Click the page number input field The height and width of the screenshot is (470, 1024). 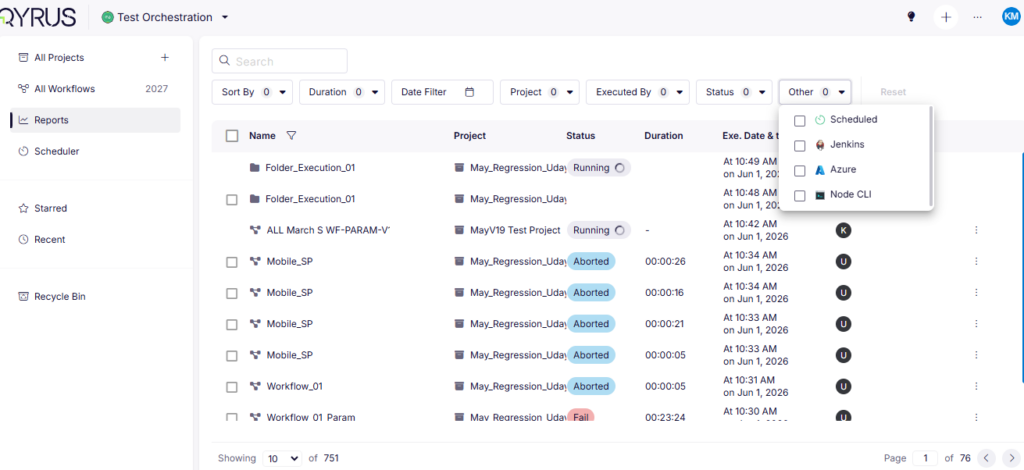click(925, 458)
